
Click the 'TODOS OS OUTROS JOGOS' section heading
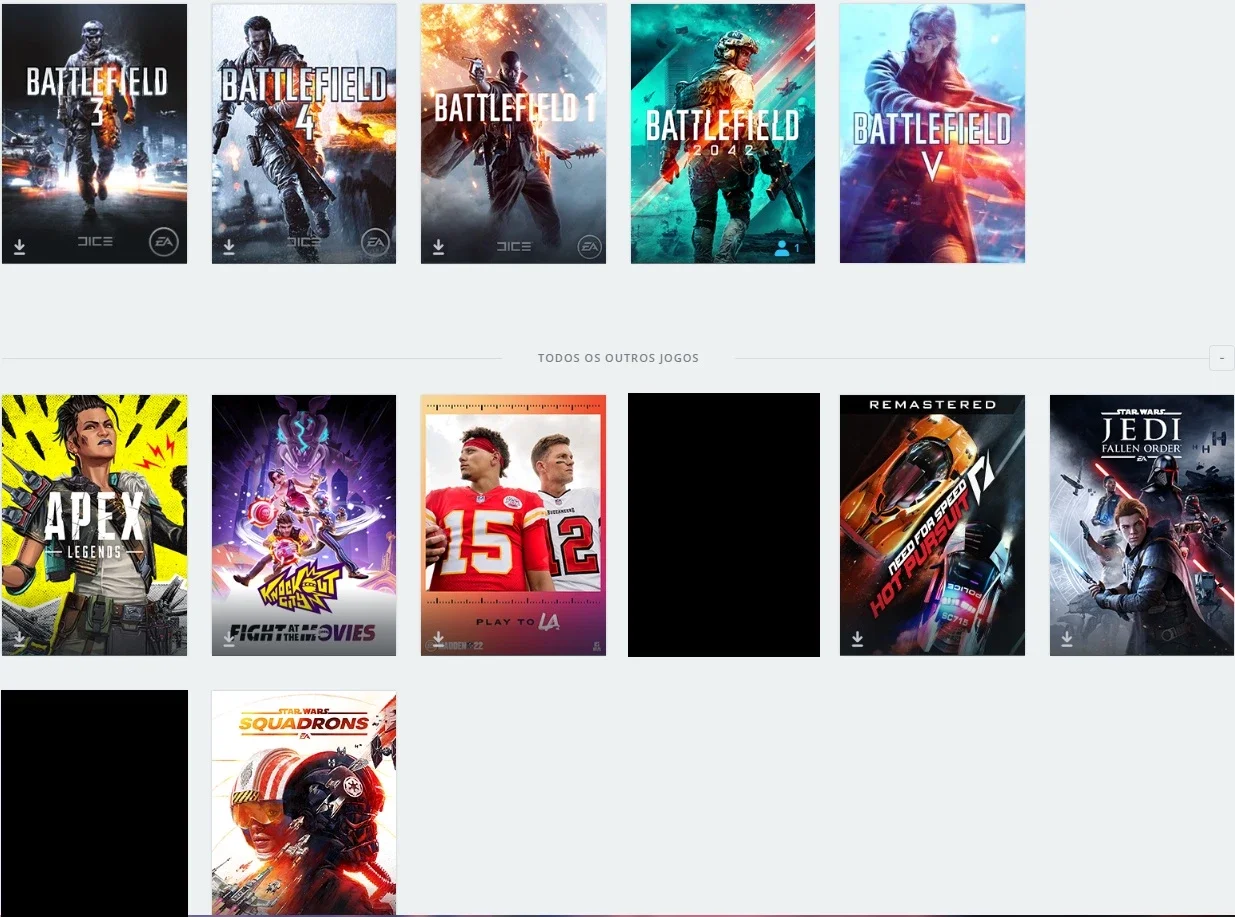(618, 358)
